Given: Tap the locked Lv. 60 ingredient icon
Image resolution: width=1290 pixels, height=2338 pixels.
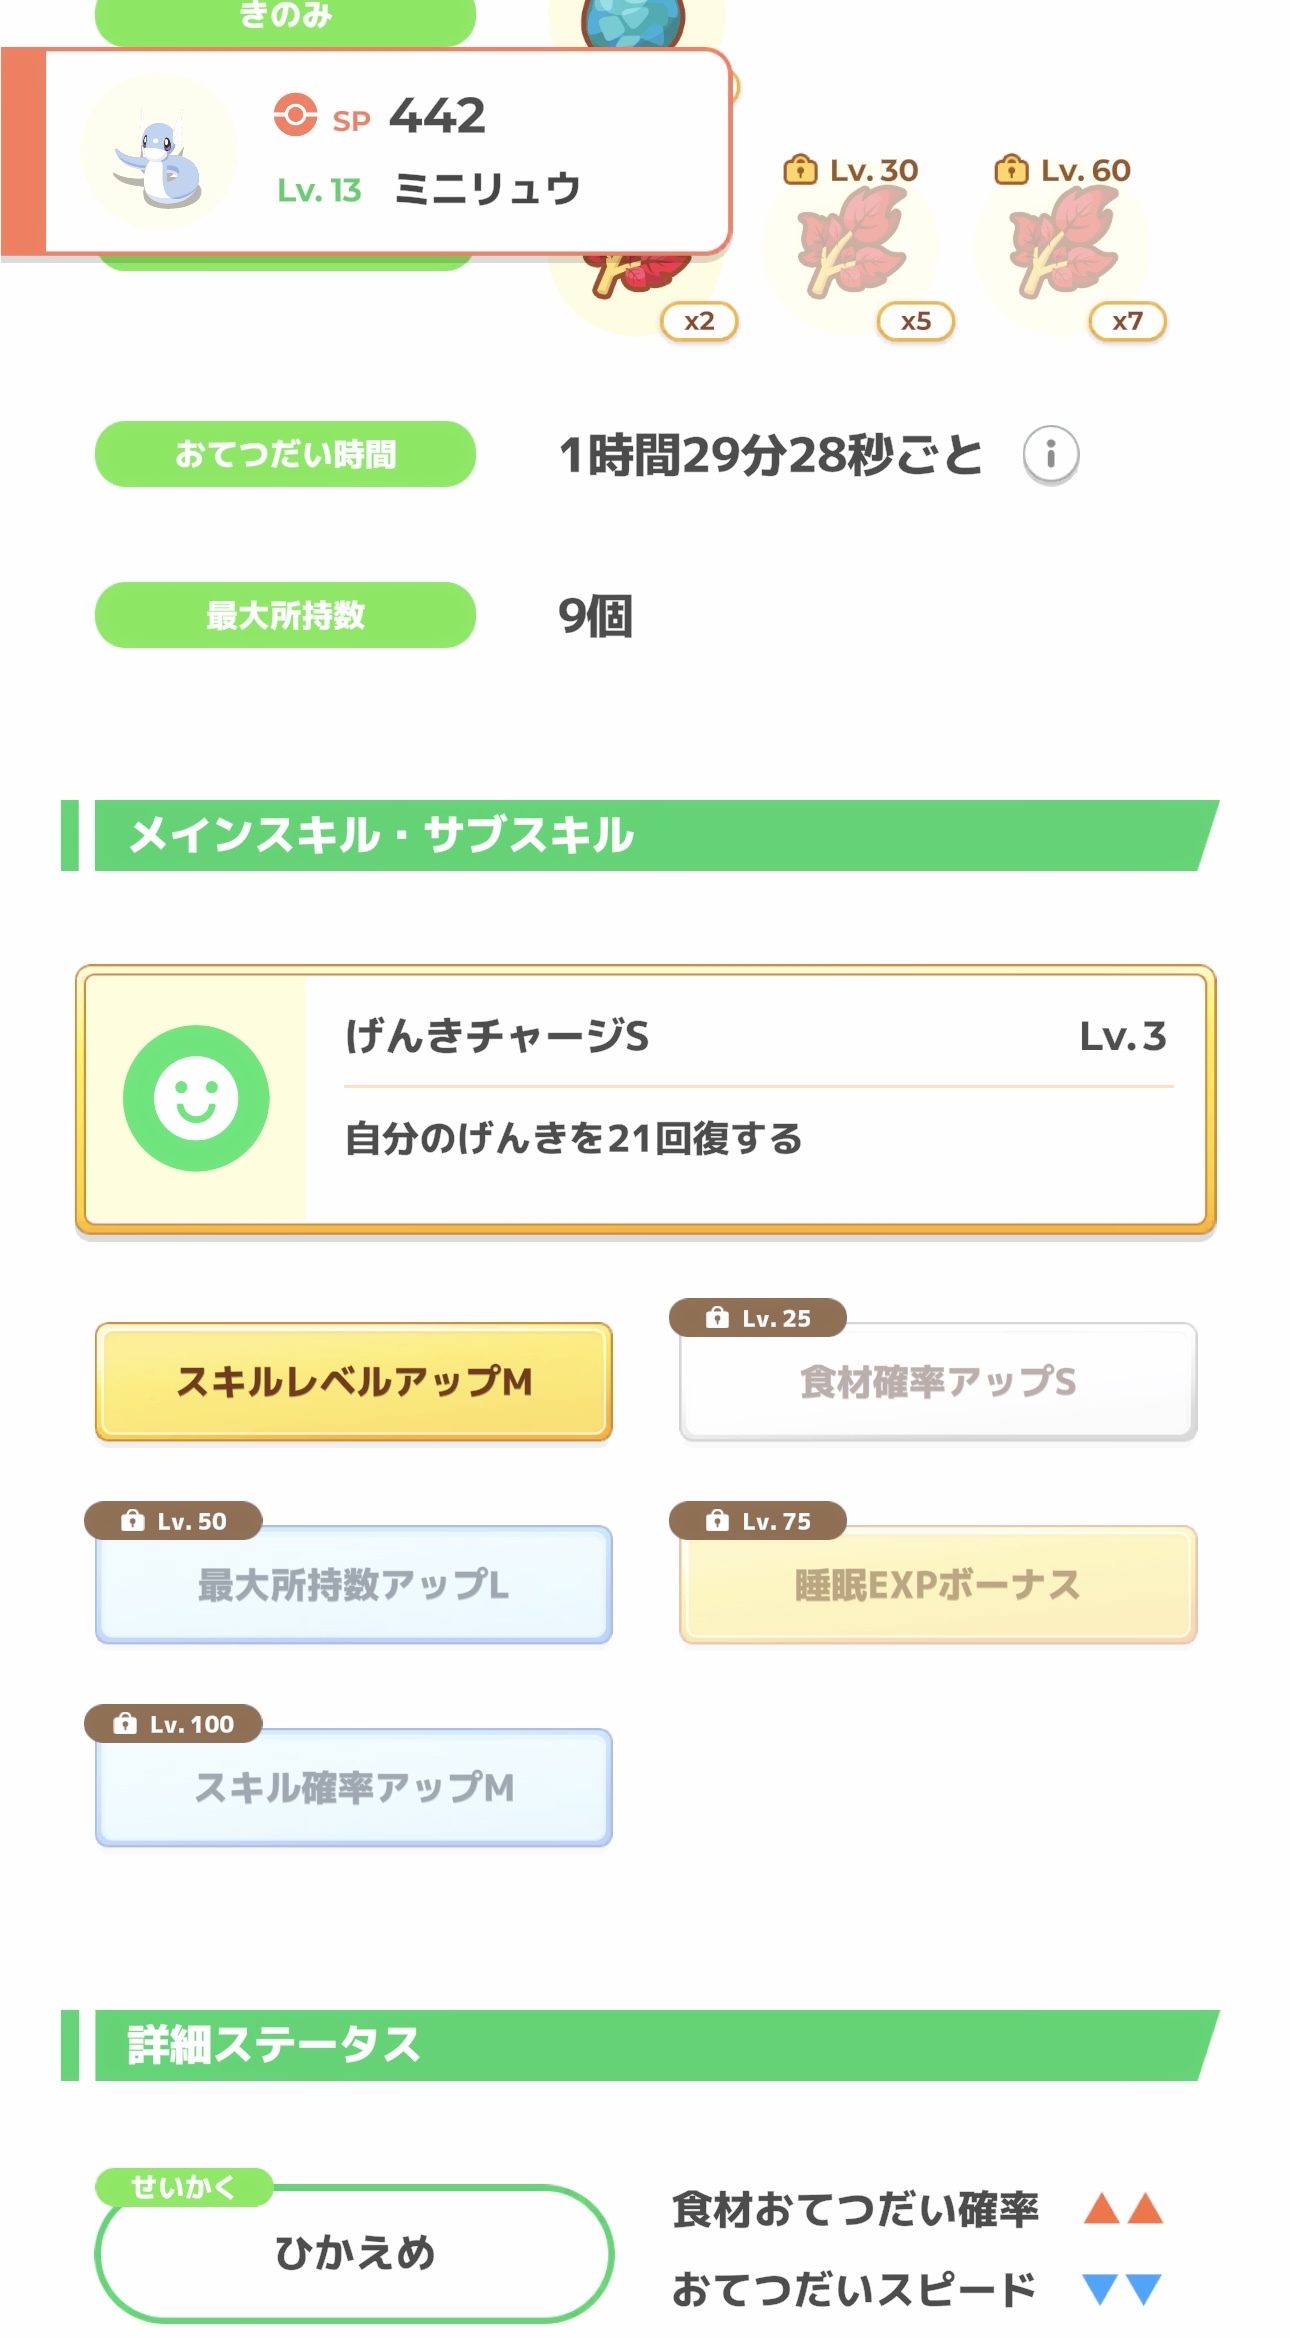Looking at the screenshot, I should point(1063,245).
